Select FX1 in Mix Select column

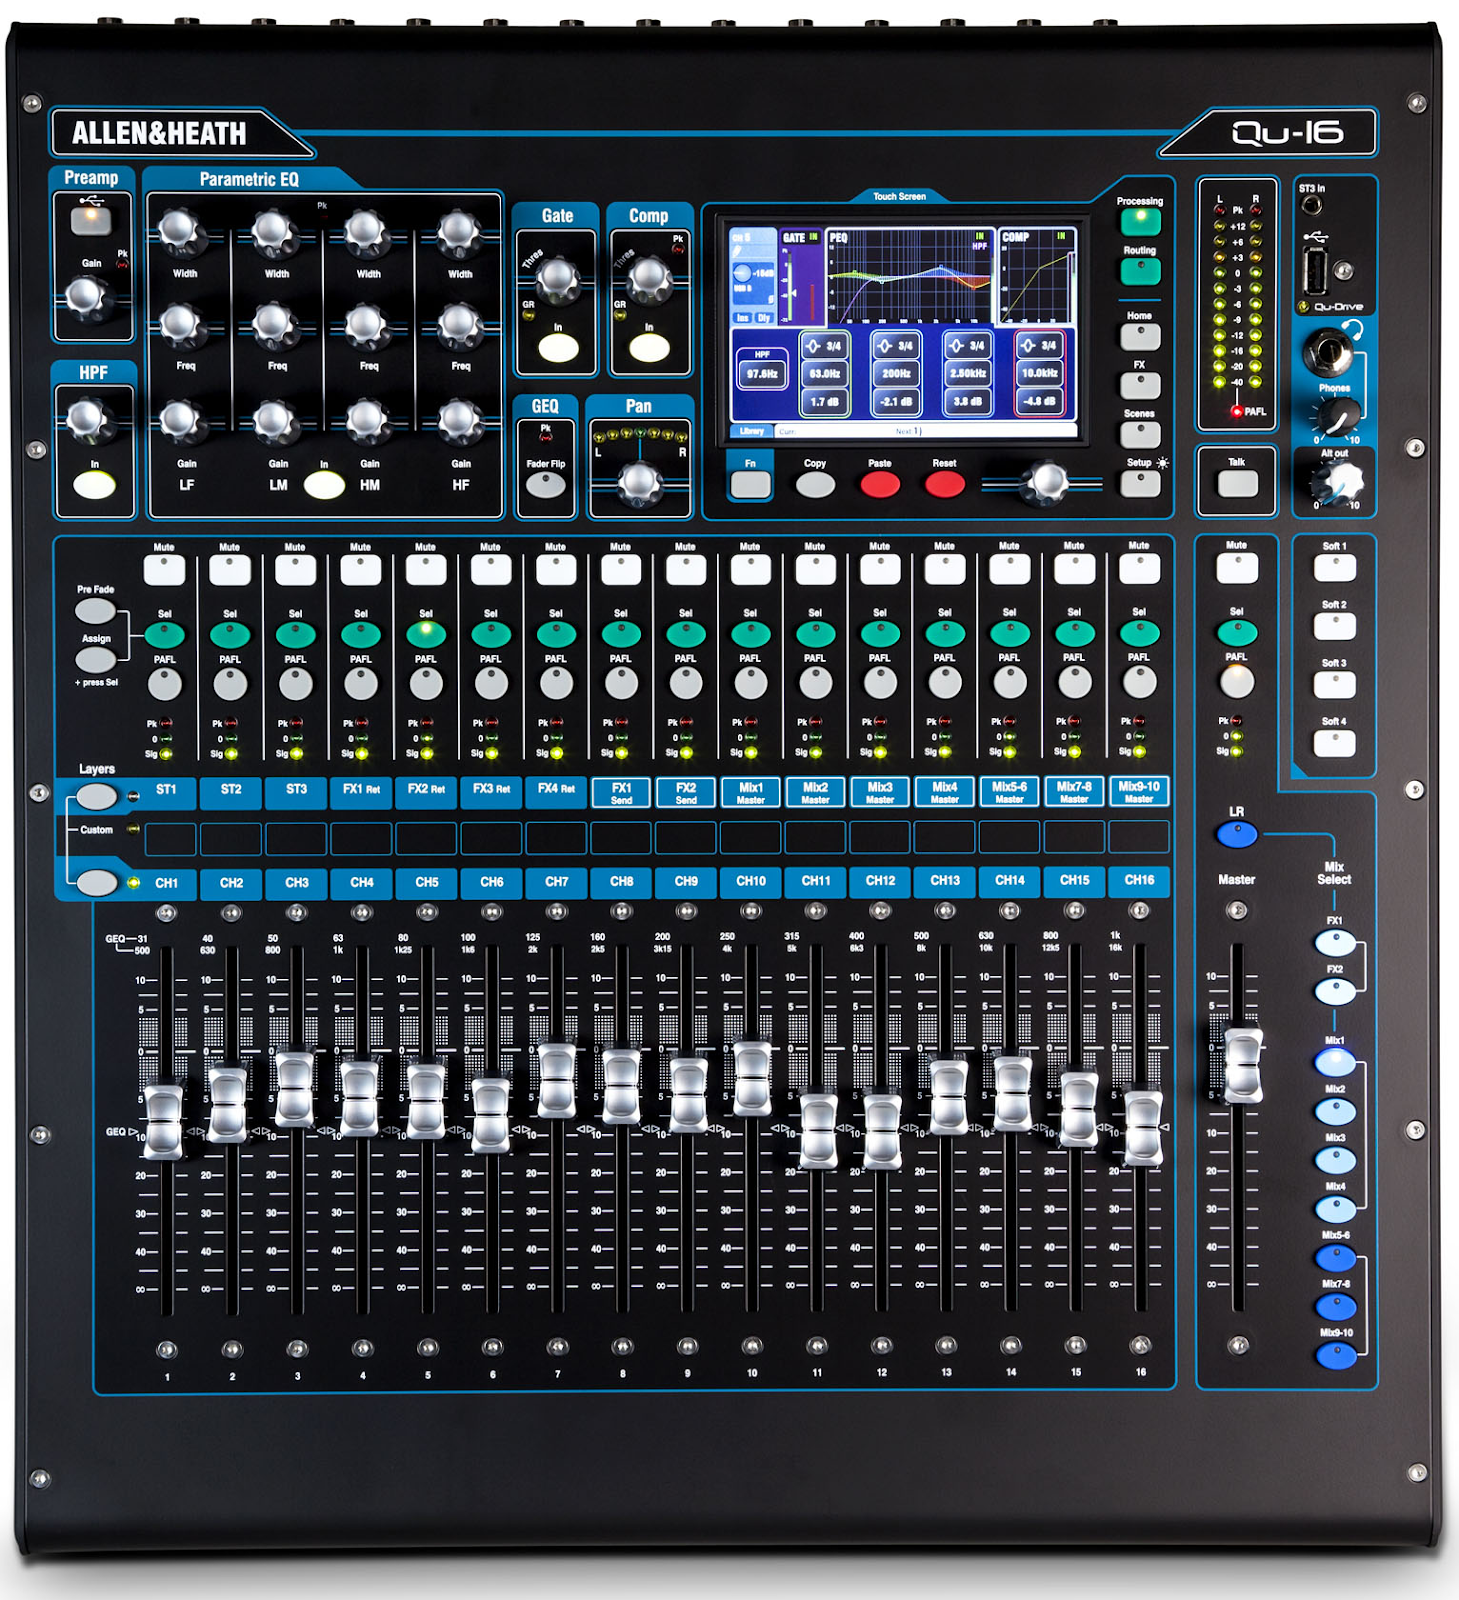(x=1335, y=943)
